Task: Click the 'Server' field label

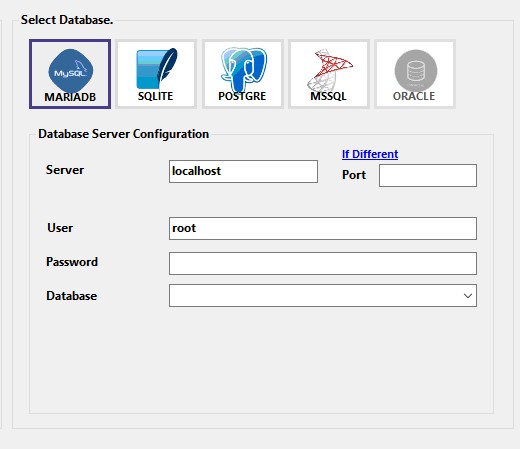Action: (x=65, y=170)
